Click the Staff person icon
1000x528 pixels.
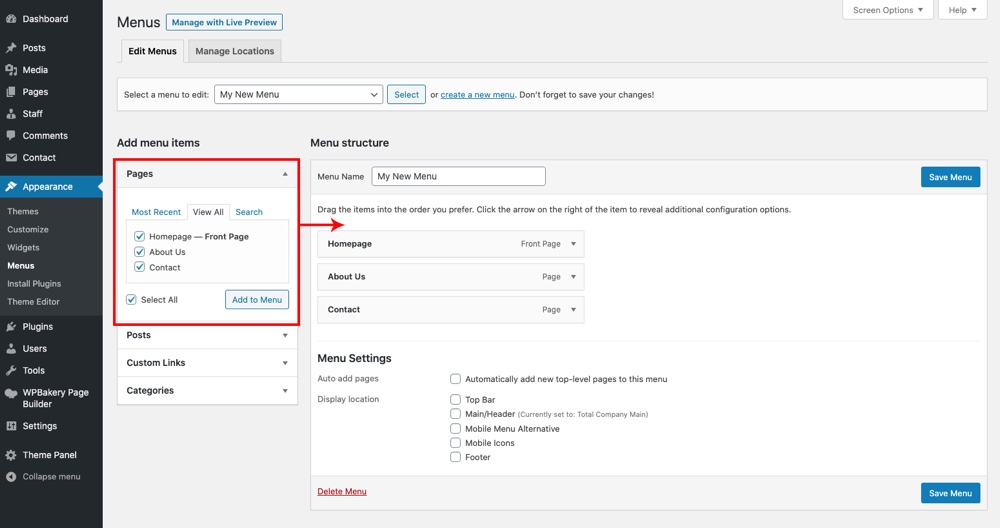11,114
